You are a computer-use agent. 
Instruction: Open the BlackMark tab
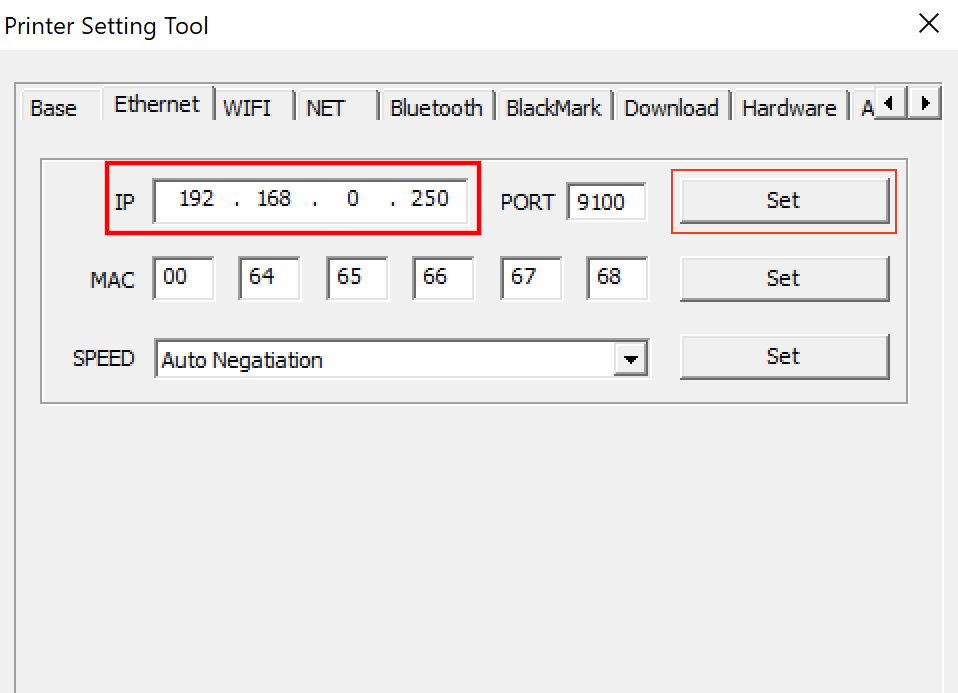(554, 108)
